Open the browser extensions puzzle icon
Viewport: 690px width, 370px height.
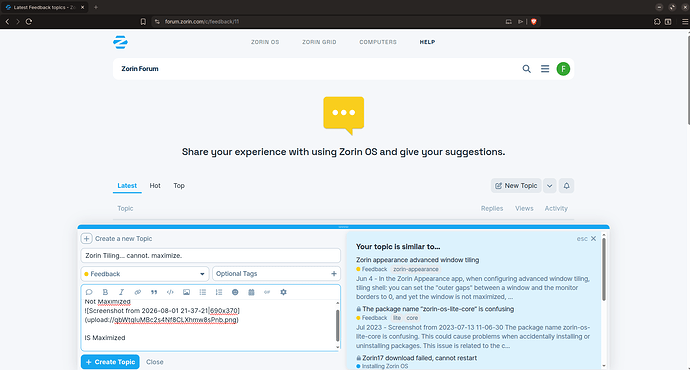657,22
